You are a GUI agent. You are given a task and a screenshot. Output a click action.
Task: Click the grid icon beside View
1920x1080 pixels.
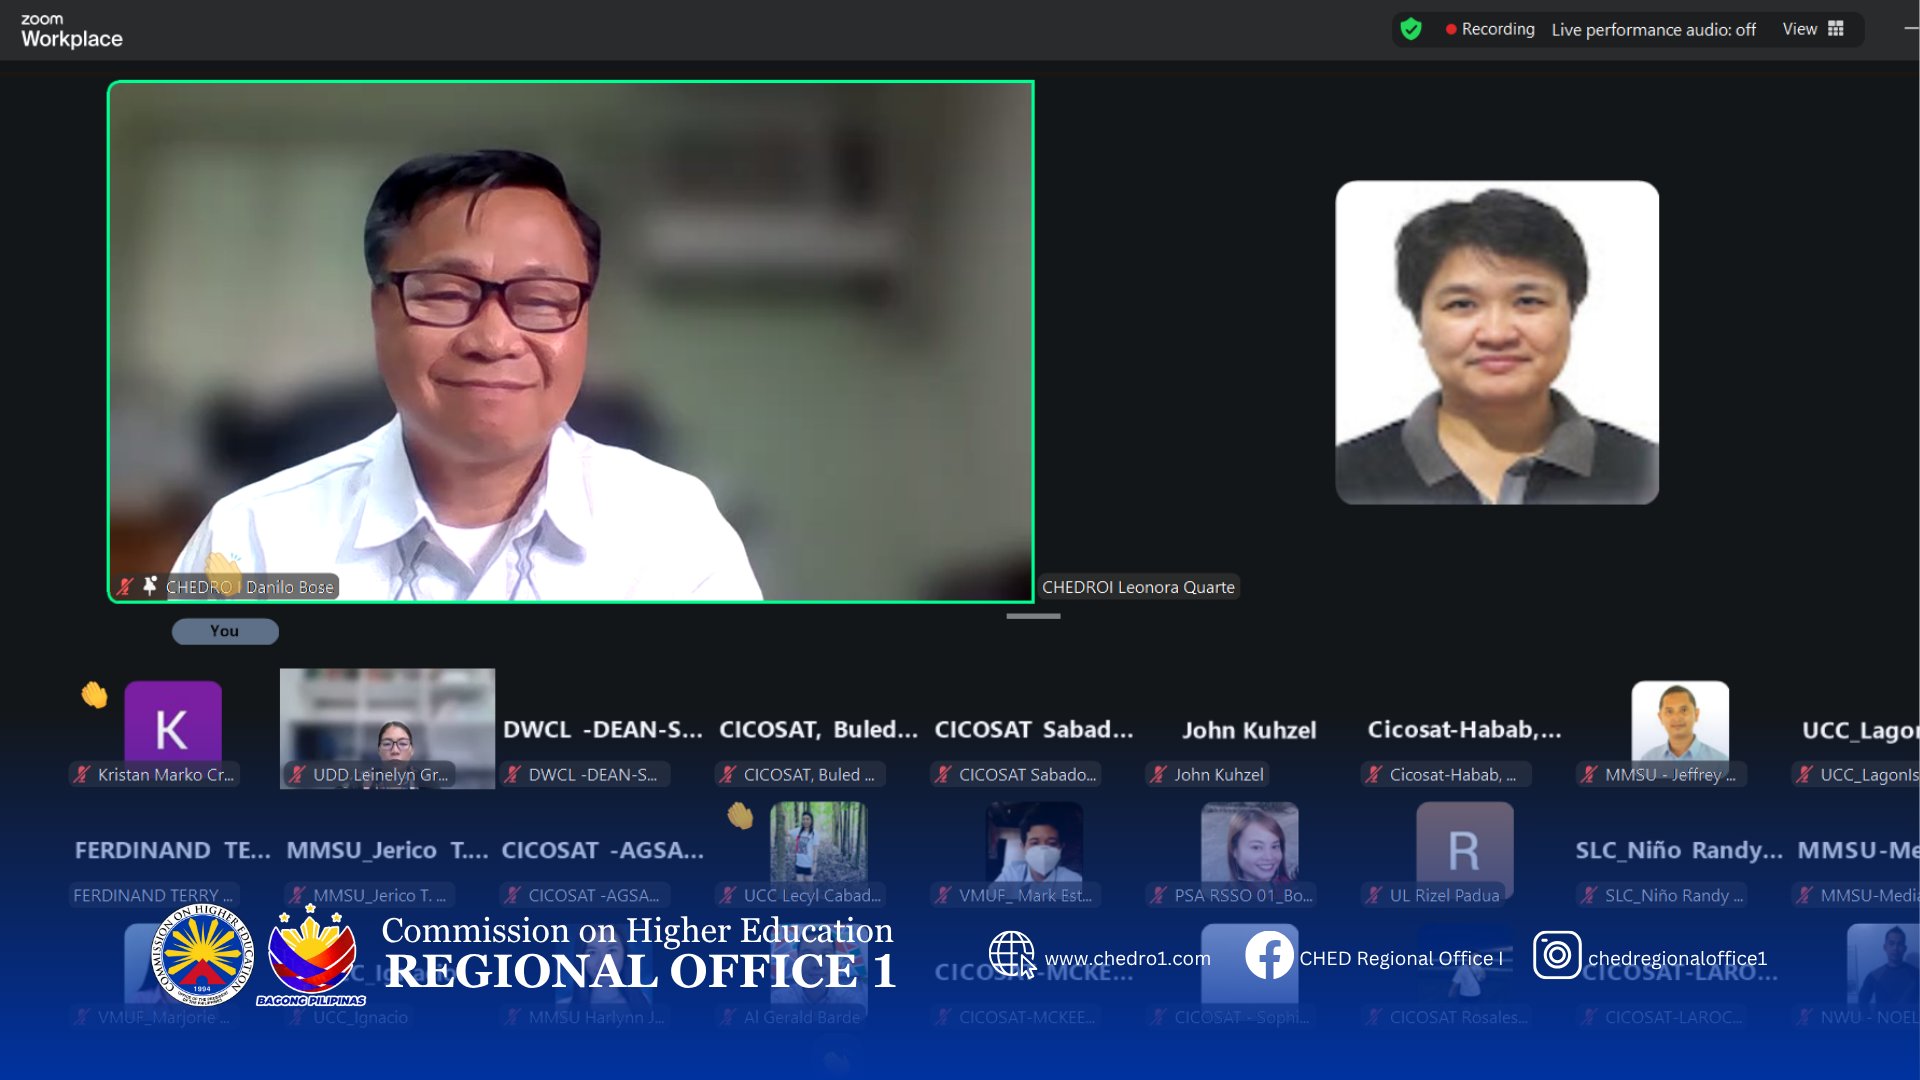[x=1836, y=29]
